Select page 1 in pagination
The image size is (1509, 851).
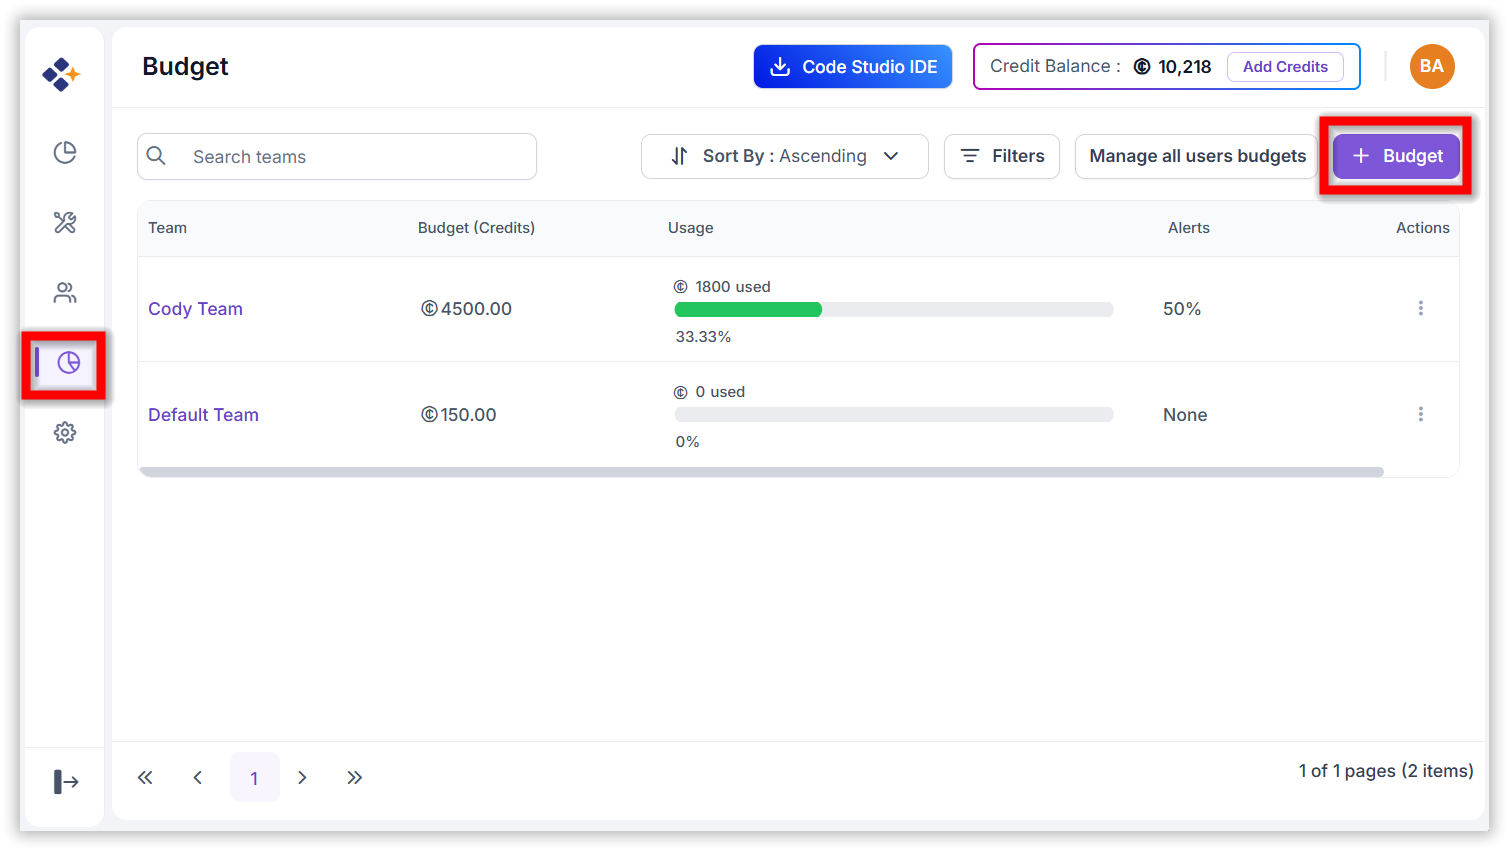pos(254,777)
